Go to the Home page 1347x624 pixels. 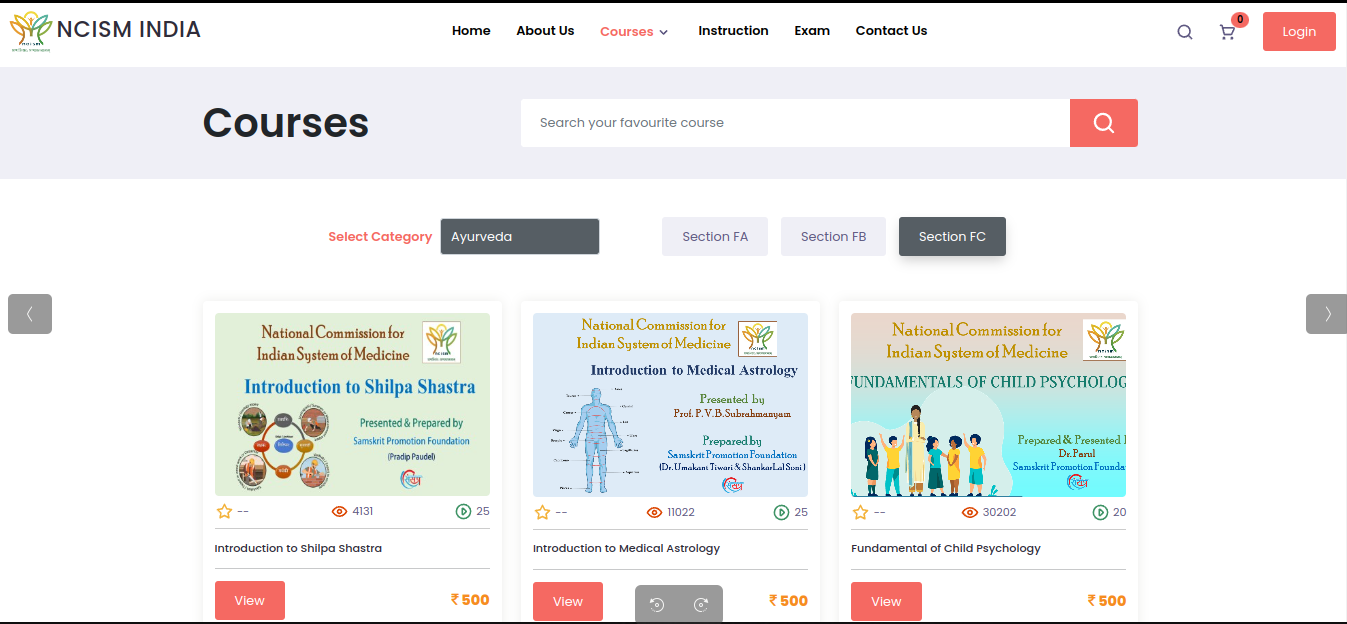pos(471,31)
